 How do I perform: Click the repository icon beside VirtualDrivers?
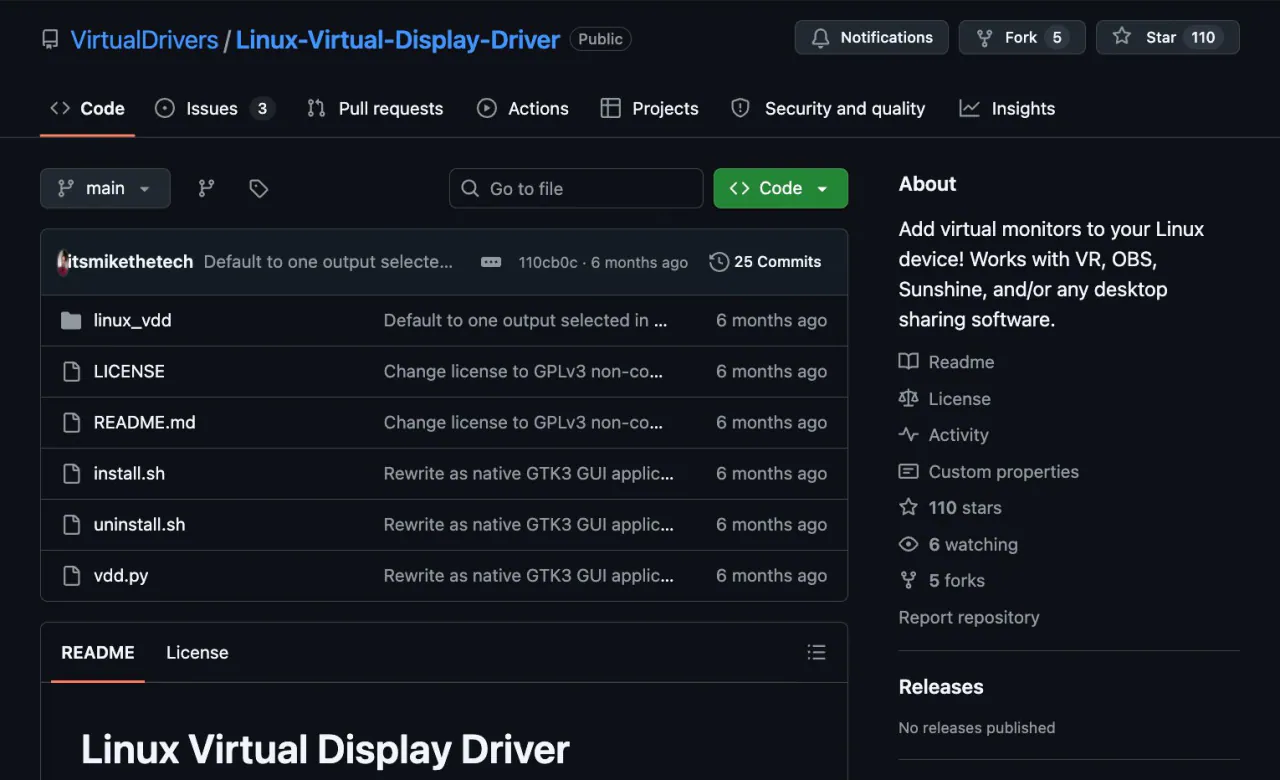[50, 40]
